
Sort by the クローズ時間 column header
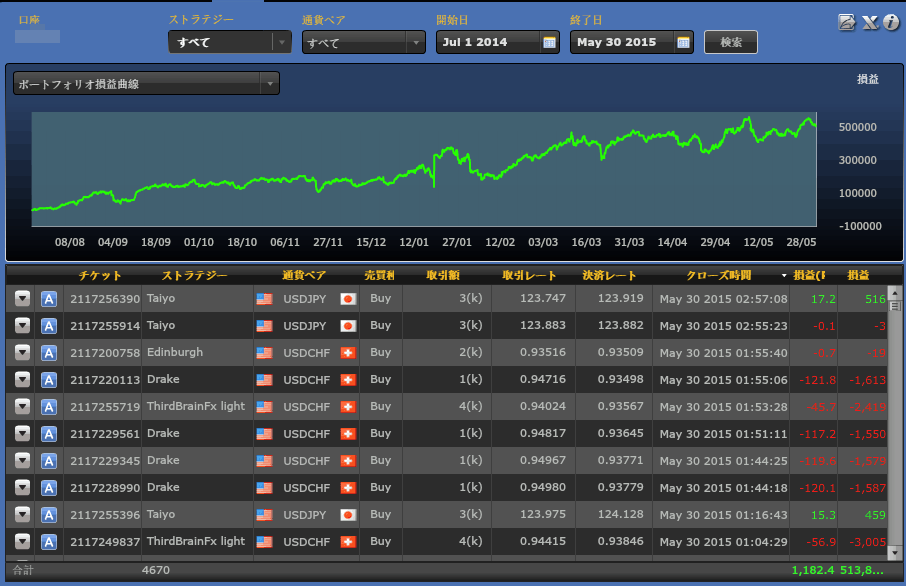pos(719,276)
